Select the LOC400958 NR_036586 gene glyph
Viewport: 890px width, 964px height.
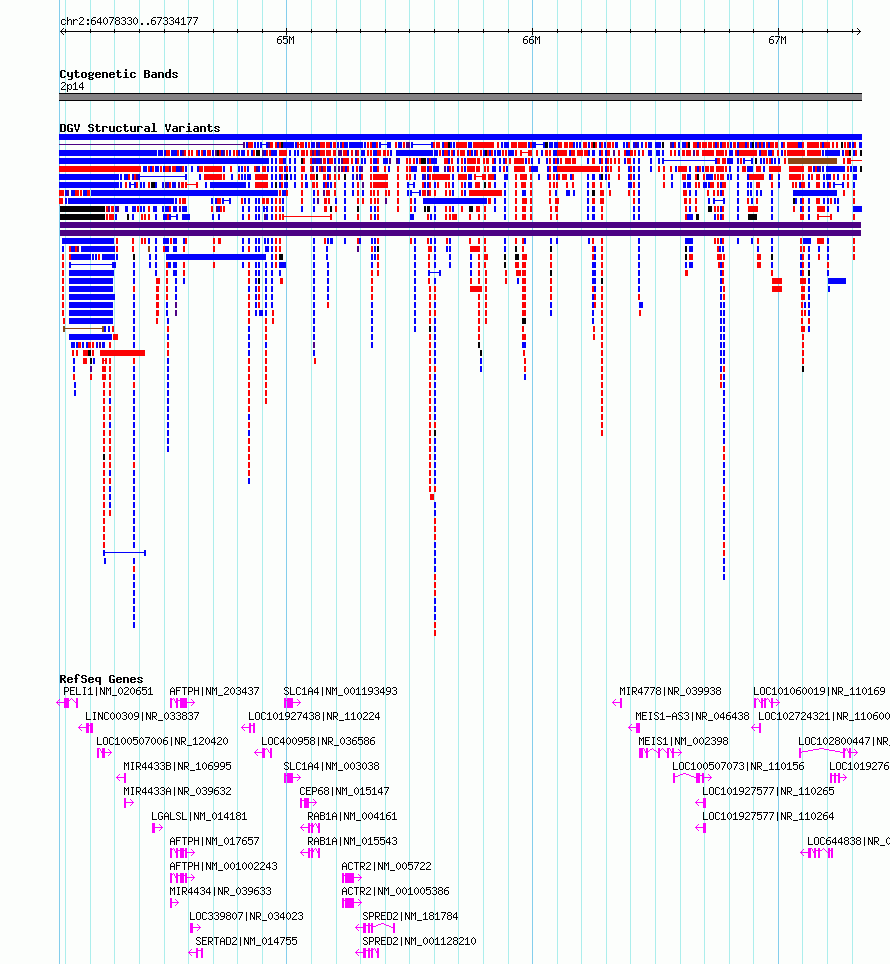pyautogui.click(x=263, y=753)
